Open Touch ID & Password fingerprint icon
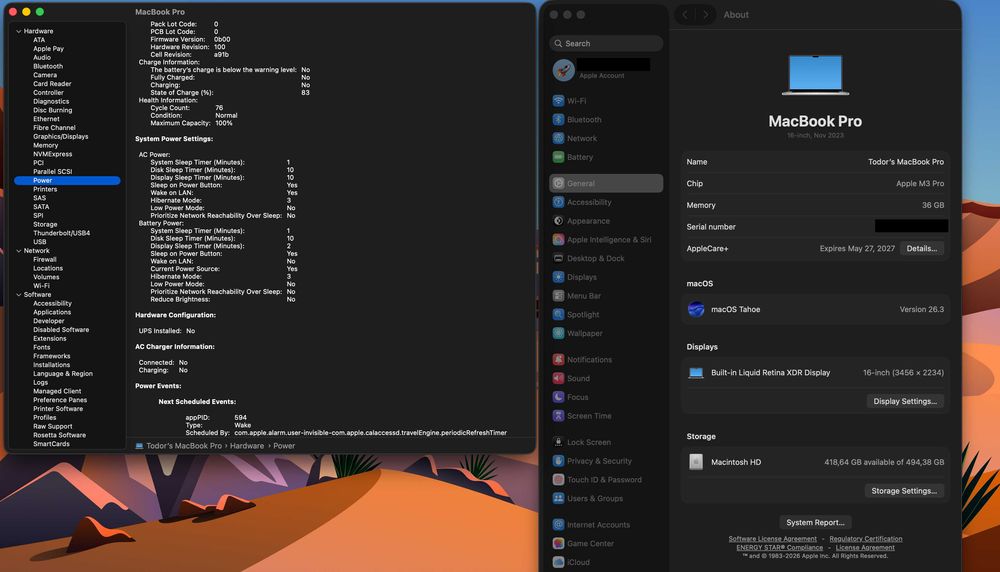Image resolution: width=1000 pixels, height=572 pixels. point(558,480)
